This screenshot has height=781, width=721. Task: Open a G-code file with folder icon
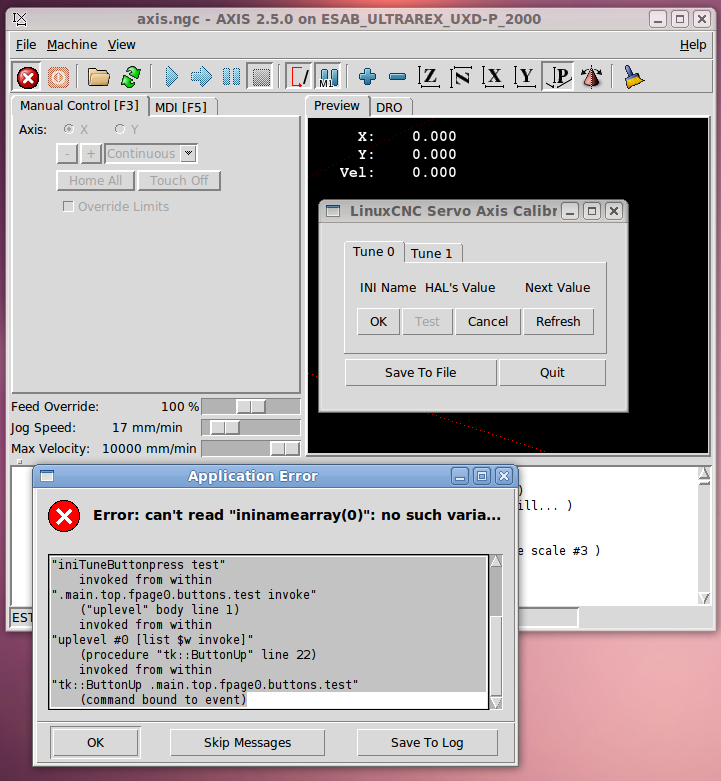coord(99,77)
